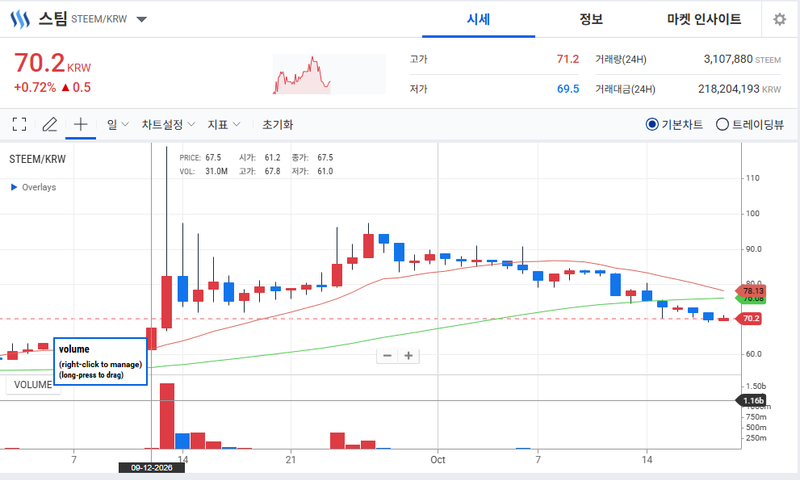Screen dimensions: 800x480
Task: Zoom out chart with minus button
Action: click(387, 356)
